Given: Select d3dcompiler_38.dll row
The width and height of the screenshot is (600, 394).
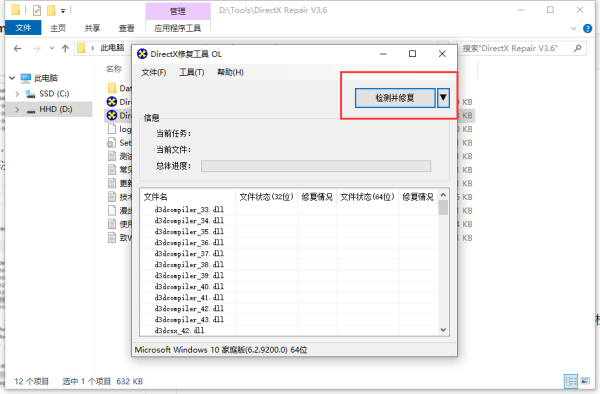Looking at the screenshot, I should [289, 265].
